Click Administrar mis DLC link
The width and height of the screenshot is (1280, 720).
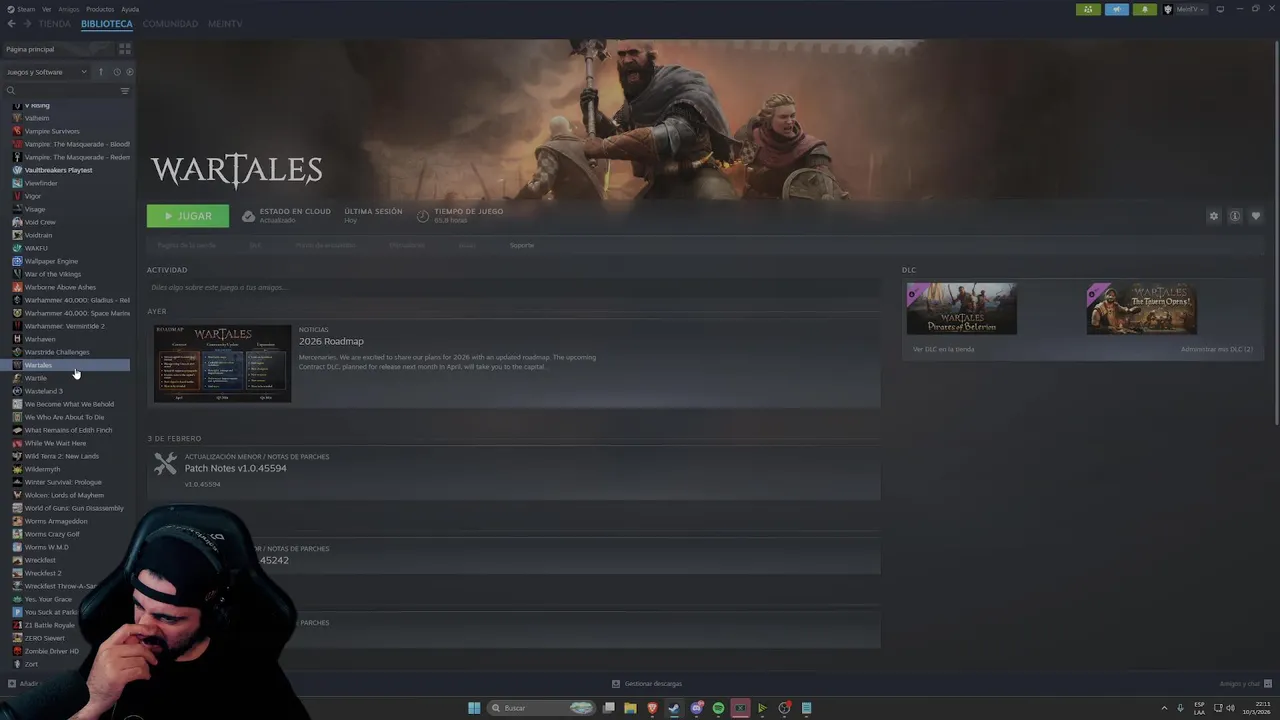click(1216, 349)
